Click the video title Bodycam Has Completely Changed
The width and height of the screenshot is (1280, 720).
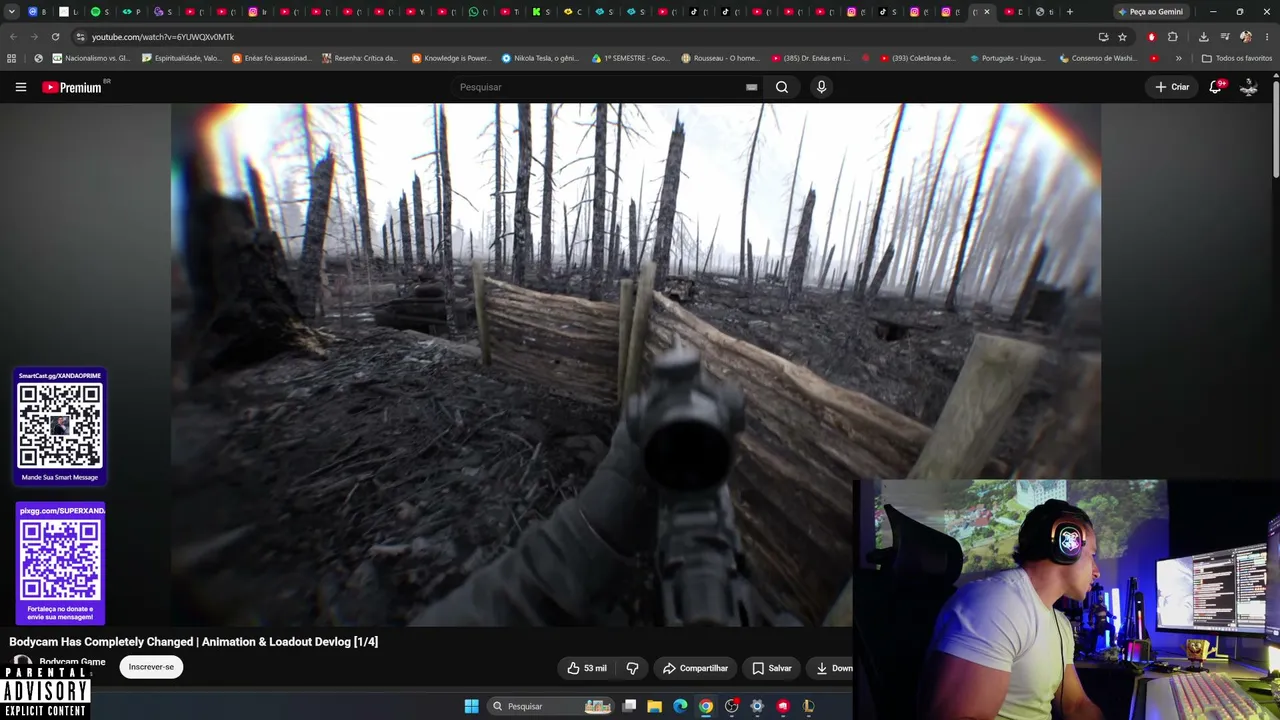coord(194,642)
